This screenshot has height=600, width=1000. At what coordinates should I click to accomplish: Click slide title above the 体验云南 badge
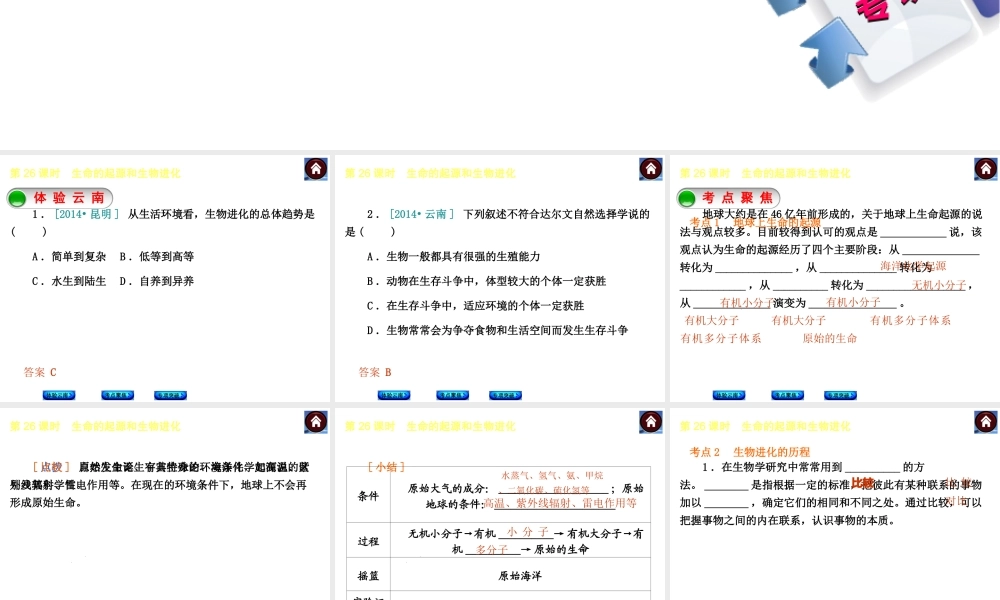click(95, 173)
